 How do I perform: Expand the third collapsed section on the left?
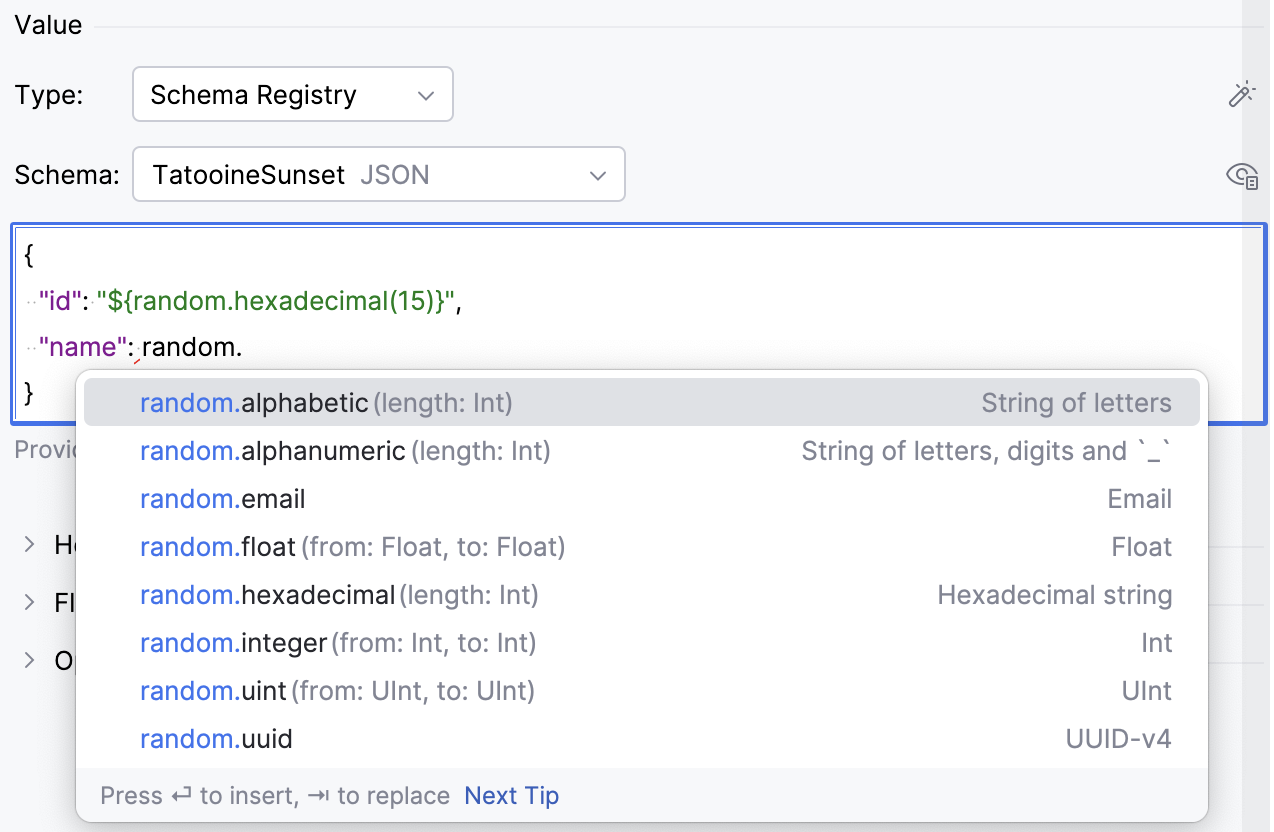pyautogui.click(x=27, y=661)
